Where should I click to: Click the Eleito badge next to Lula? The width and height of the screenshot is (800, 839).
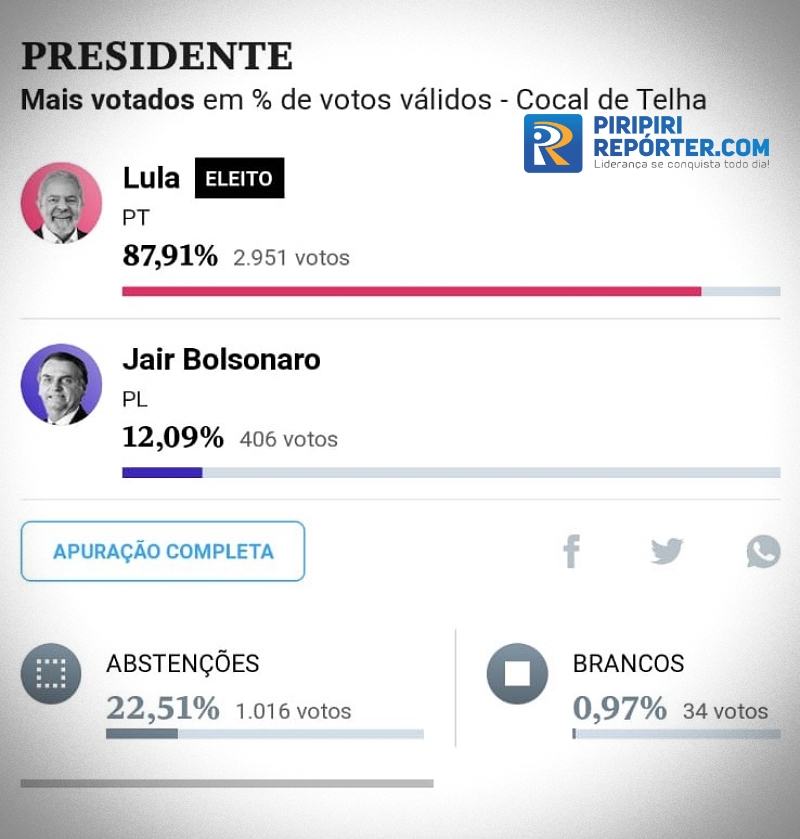pyautogui.click(x=239, y=179)
